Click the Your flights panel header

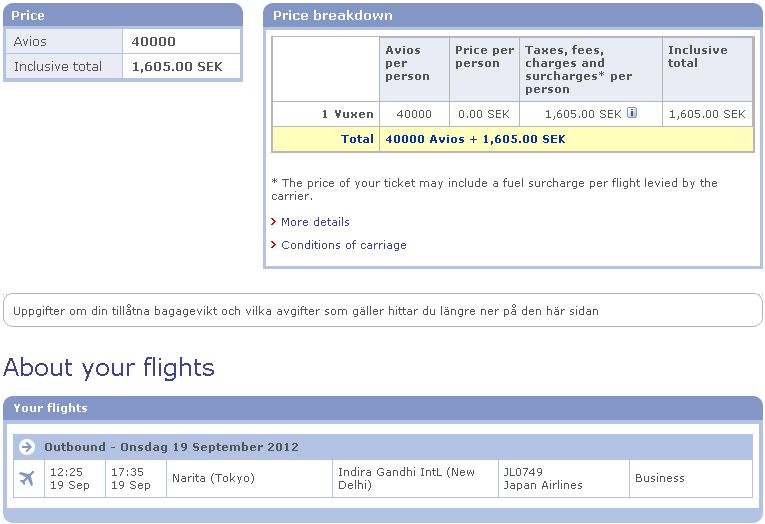click(x=382, y=408)
